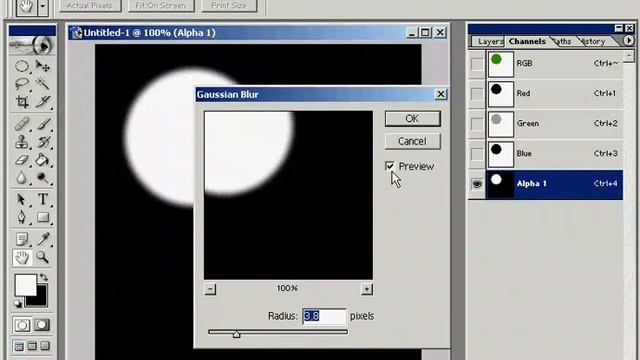This screenshot has height=360, width=640.
Task: Switch to the History tab
Action: pyautogui.click(x=594, y=41)
